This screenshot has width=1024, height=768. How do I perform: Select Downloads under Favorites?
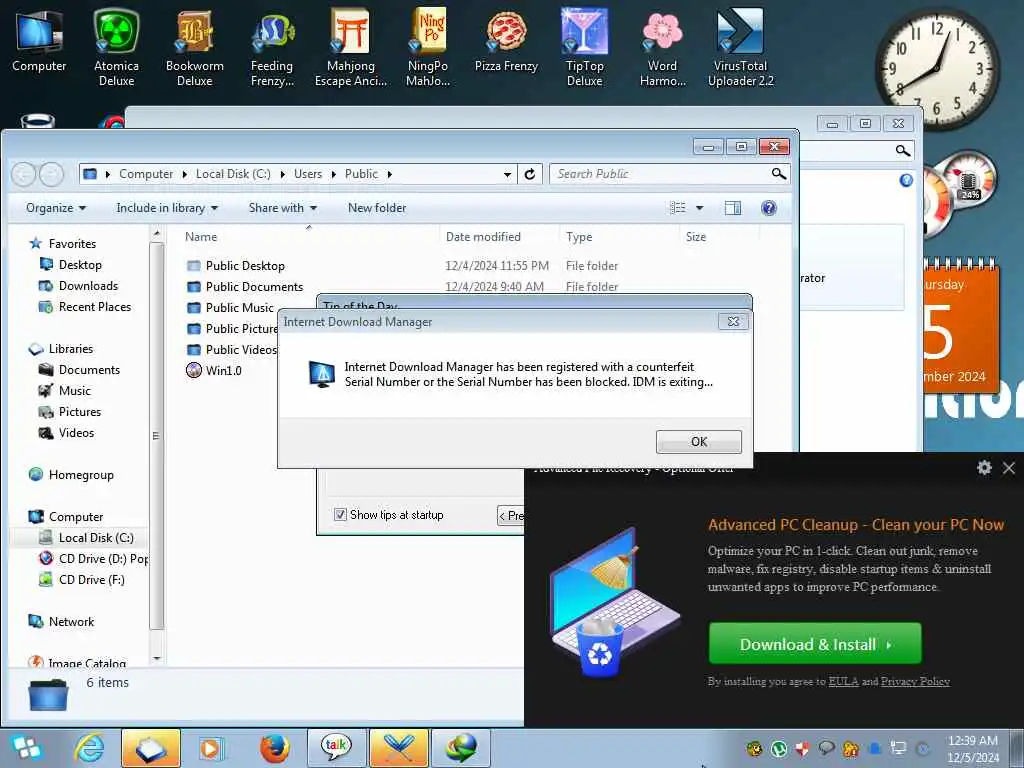pyautogui.click(x=88, y=285)
